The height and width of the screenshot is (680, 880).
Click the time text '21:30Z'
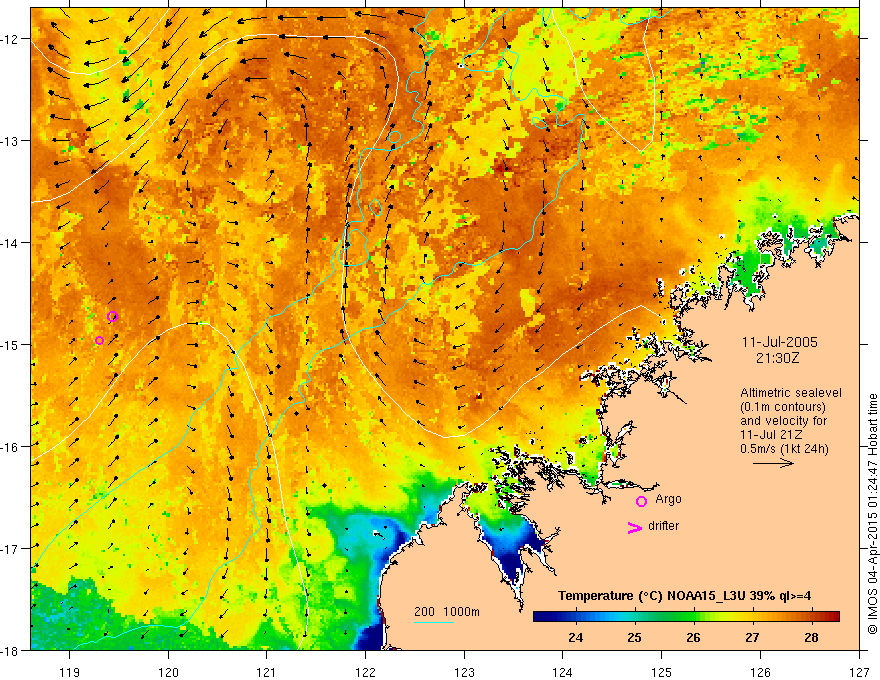777,358
